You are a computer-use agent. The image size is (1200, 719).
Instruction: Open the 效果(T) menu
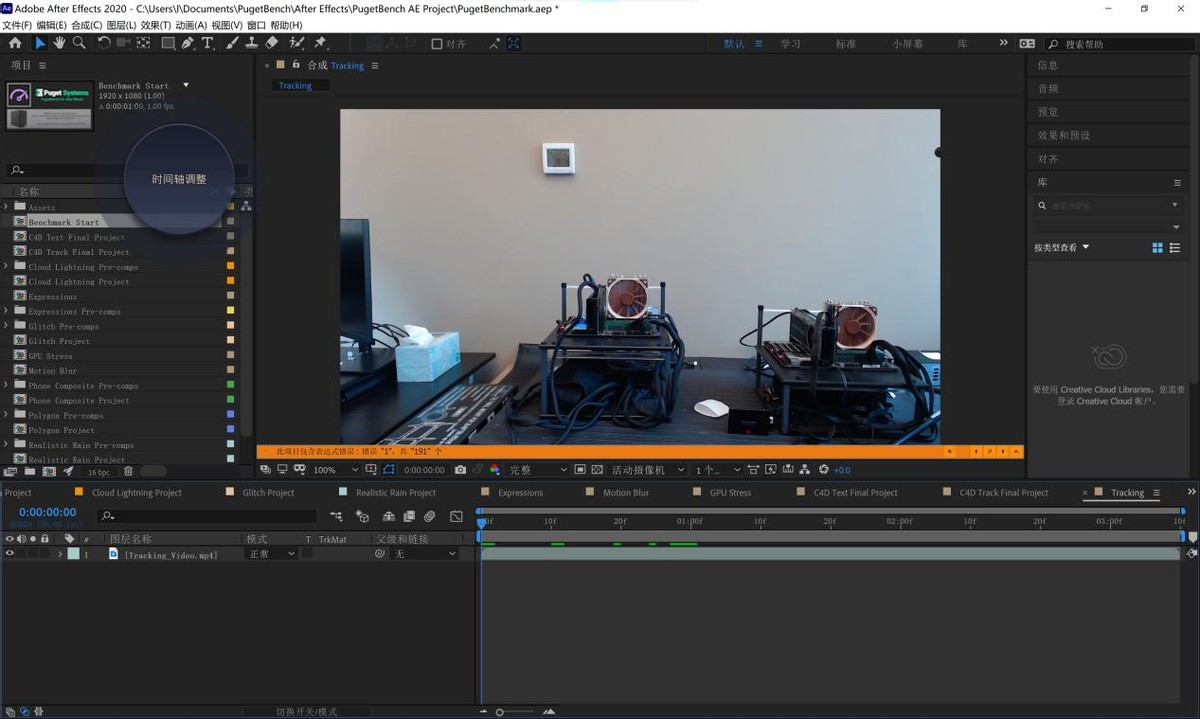coord(155,25)
